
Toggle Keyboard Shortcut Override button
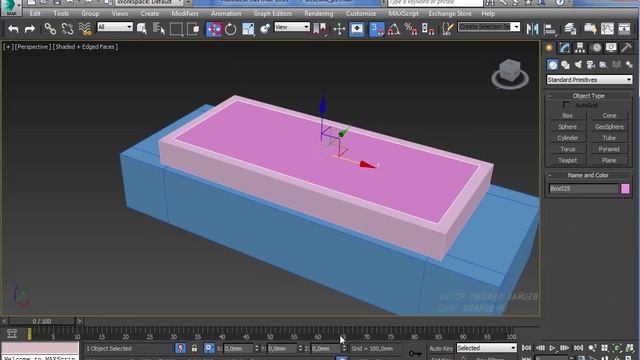357,29
